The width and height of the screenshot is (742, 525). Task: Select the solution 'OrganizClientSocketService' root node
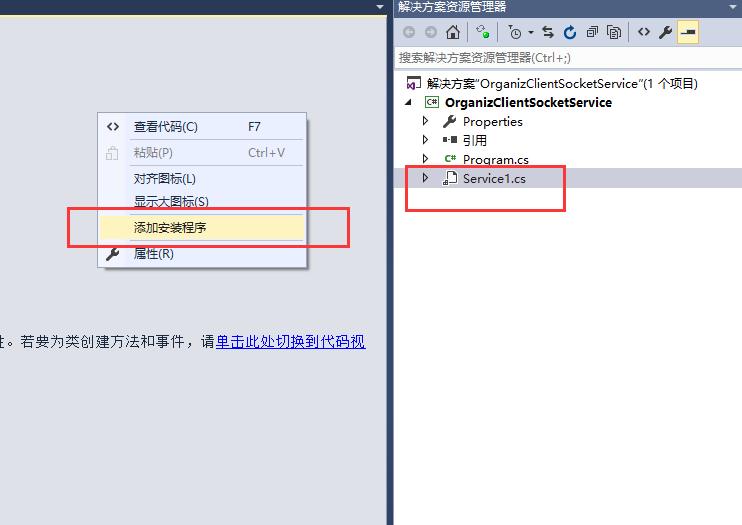click(562, 84)
